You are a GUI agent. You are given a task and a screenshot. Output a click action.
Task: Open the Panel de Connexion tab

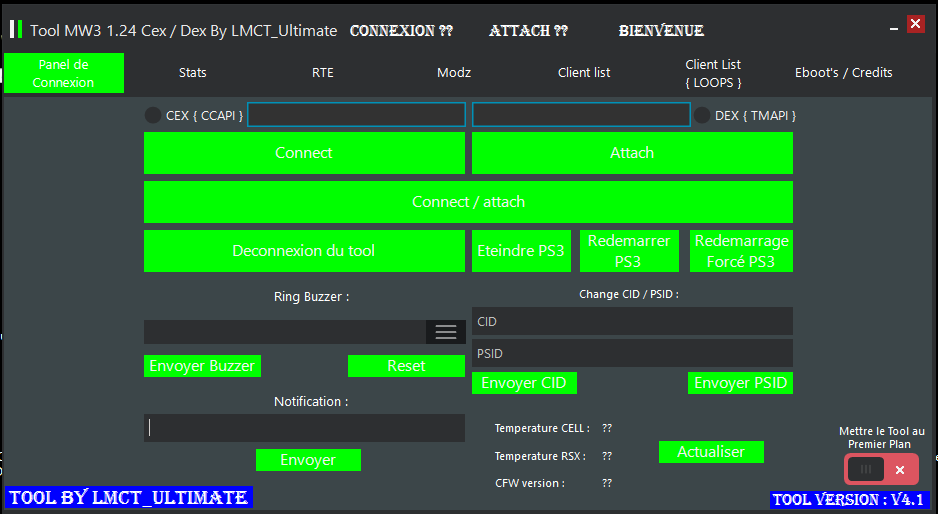tap(63, 73)
